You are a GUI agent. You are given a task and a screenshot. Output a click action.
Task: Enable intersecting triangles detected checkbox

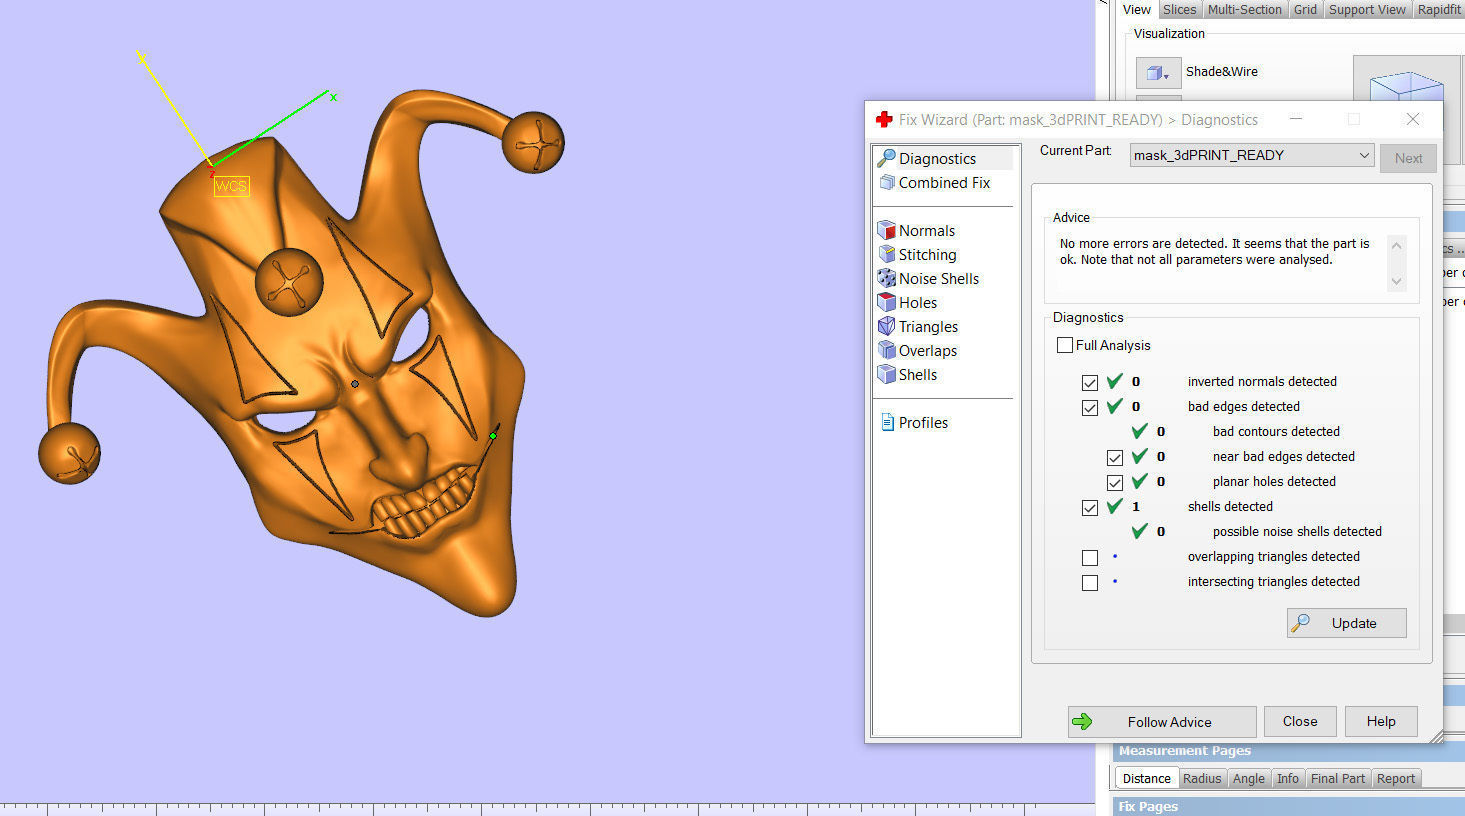tap(1090, 582)
